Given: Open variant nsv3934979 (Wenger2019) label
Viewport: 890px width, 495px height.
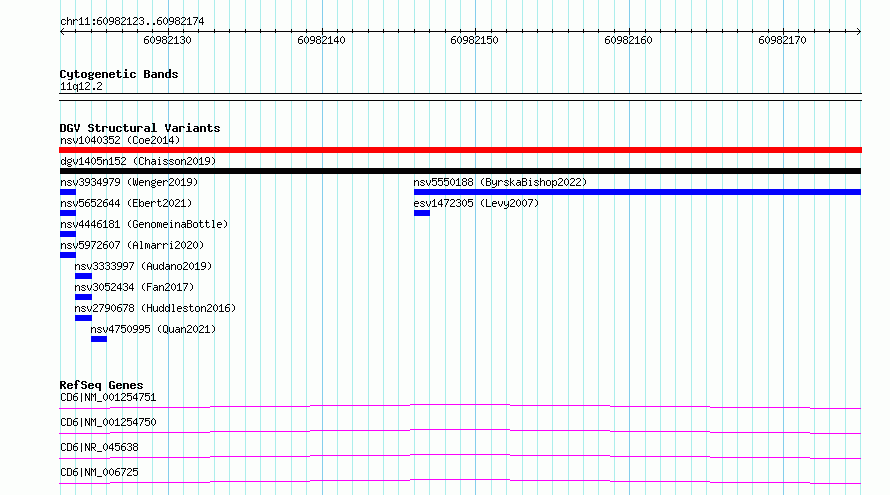Looking at the screenshot, I should click(x=129, y=182).
